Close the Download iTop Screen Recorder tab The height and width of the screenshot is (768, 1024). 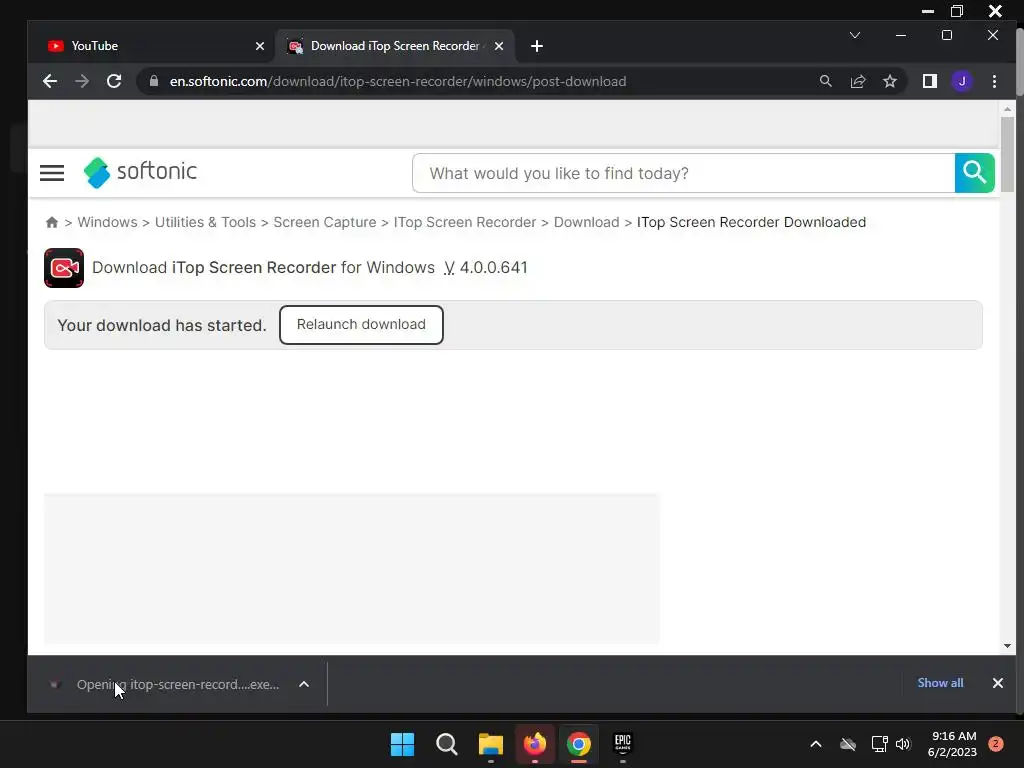[499, 46]
